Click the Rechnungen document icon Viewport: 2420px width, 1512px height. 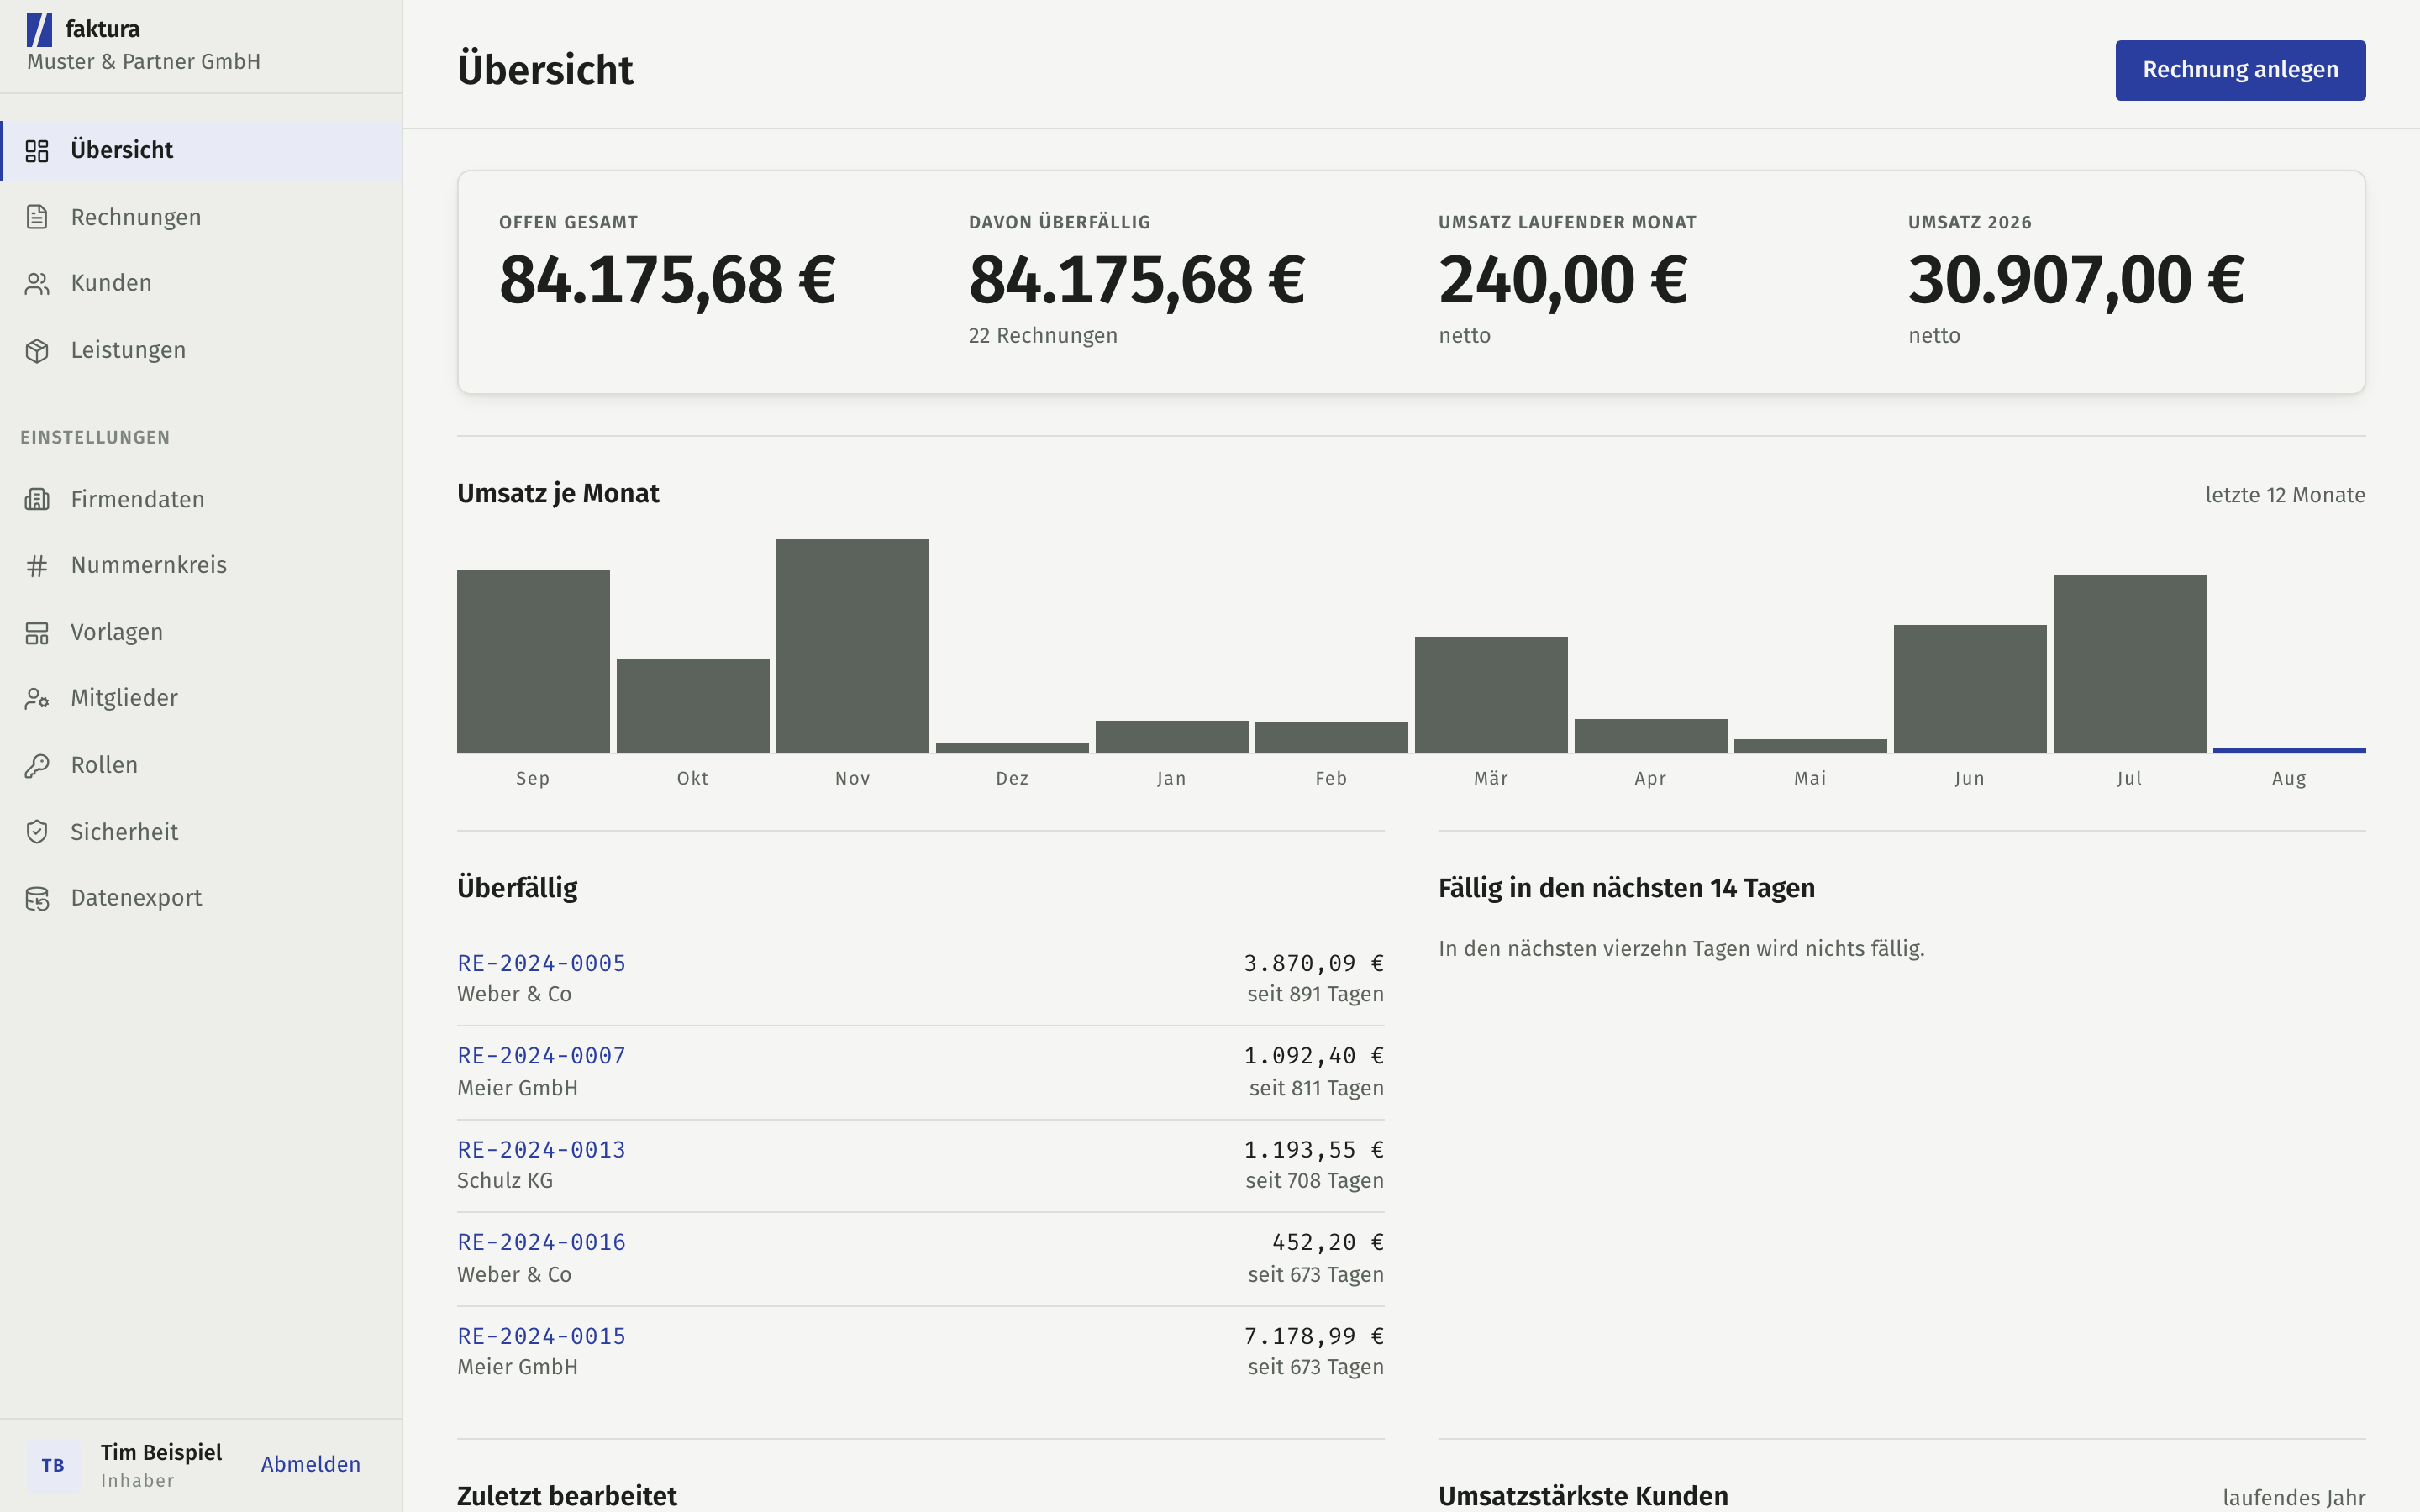[x=37, y=217]
